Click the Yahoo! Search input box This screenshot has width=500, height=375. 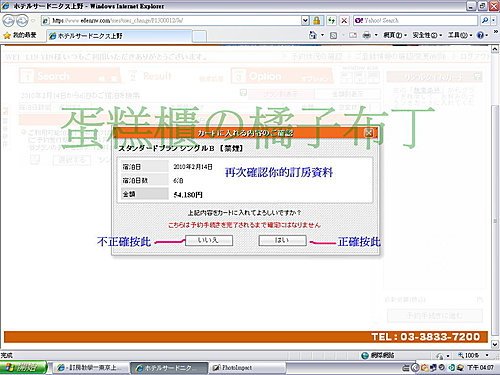(415, 21)
